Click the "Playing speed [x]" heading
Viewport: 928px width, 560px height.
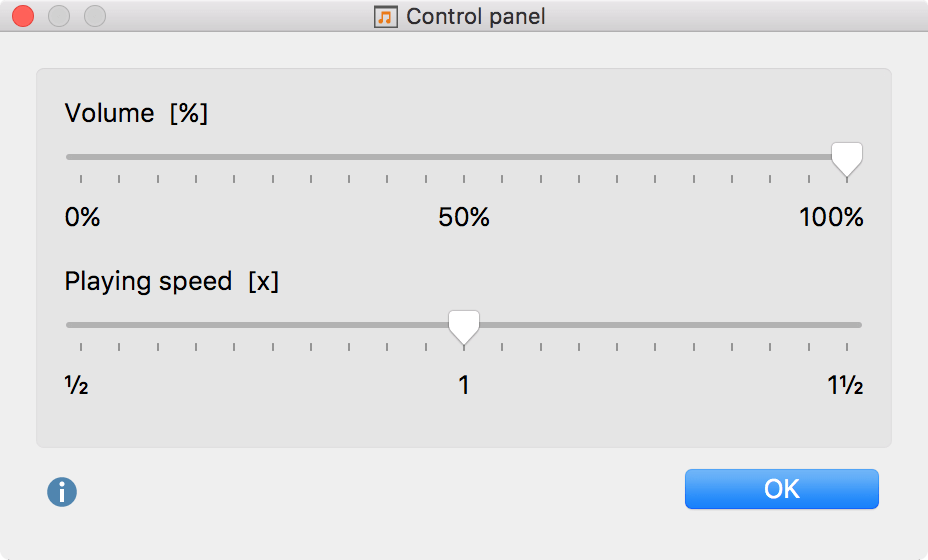click(172, 281)
